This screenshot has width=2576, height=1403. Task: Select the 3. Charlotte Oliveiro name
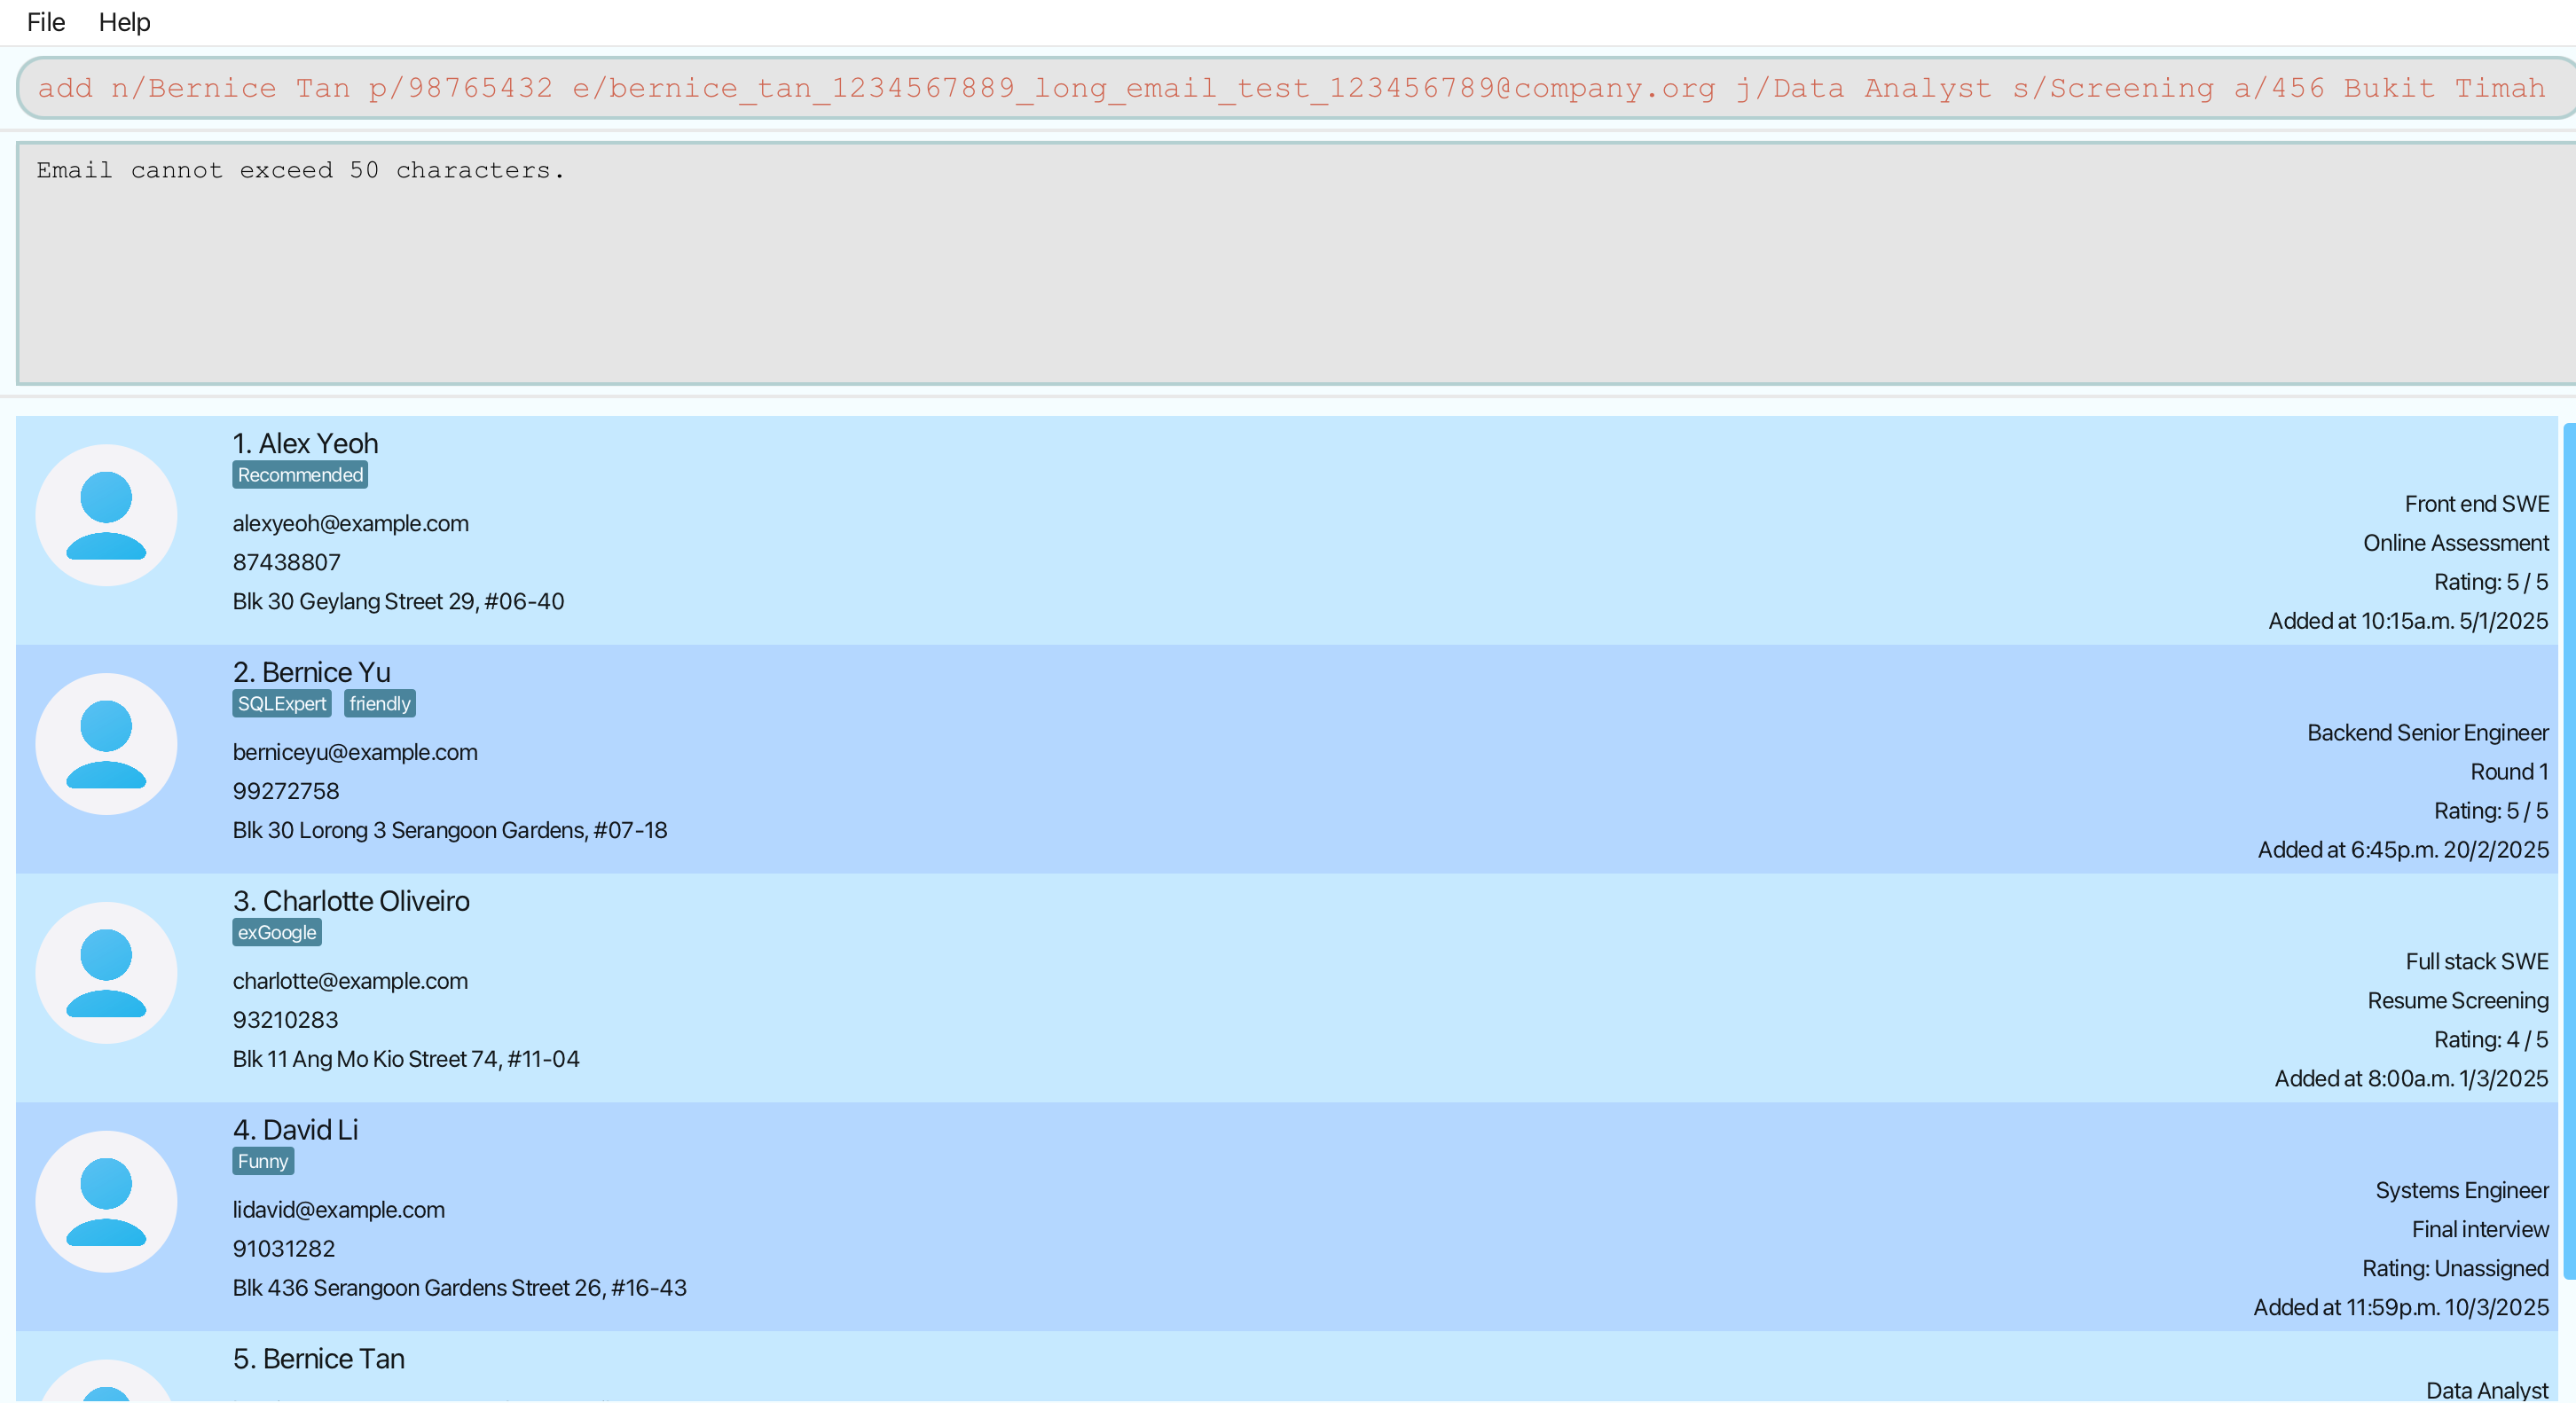click(351, 902)
